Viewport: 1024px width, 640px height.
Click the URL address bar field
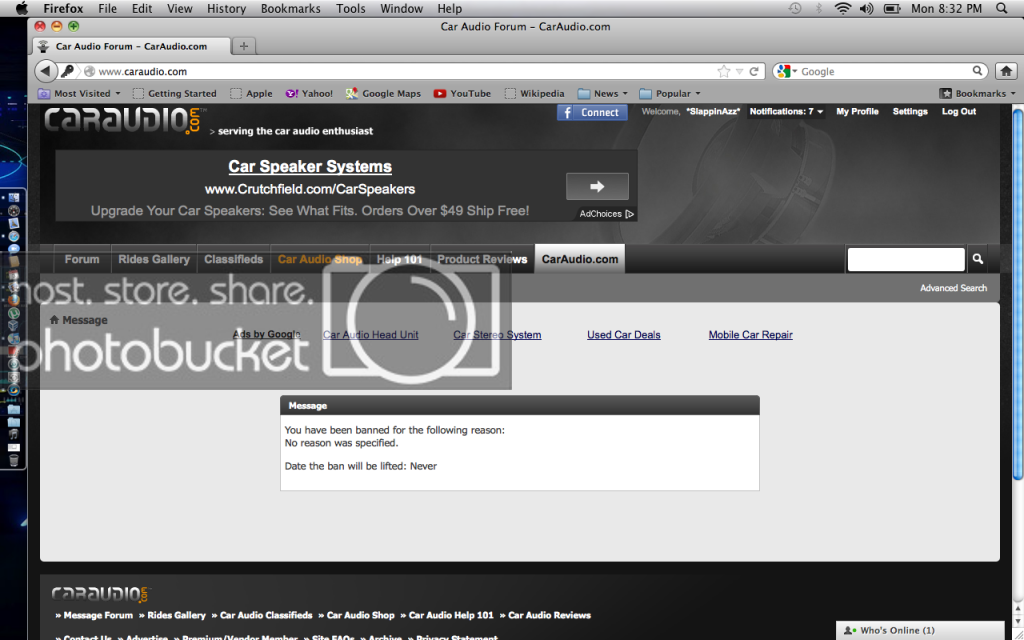tap(405, 71)
